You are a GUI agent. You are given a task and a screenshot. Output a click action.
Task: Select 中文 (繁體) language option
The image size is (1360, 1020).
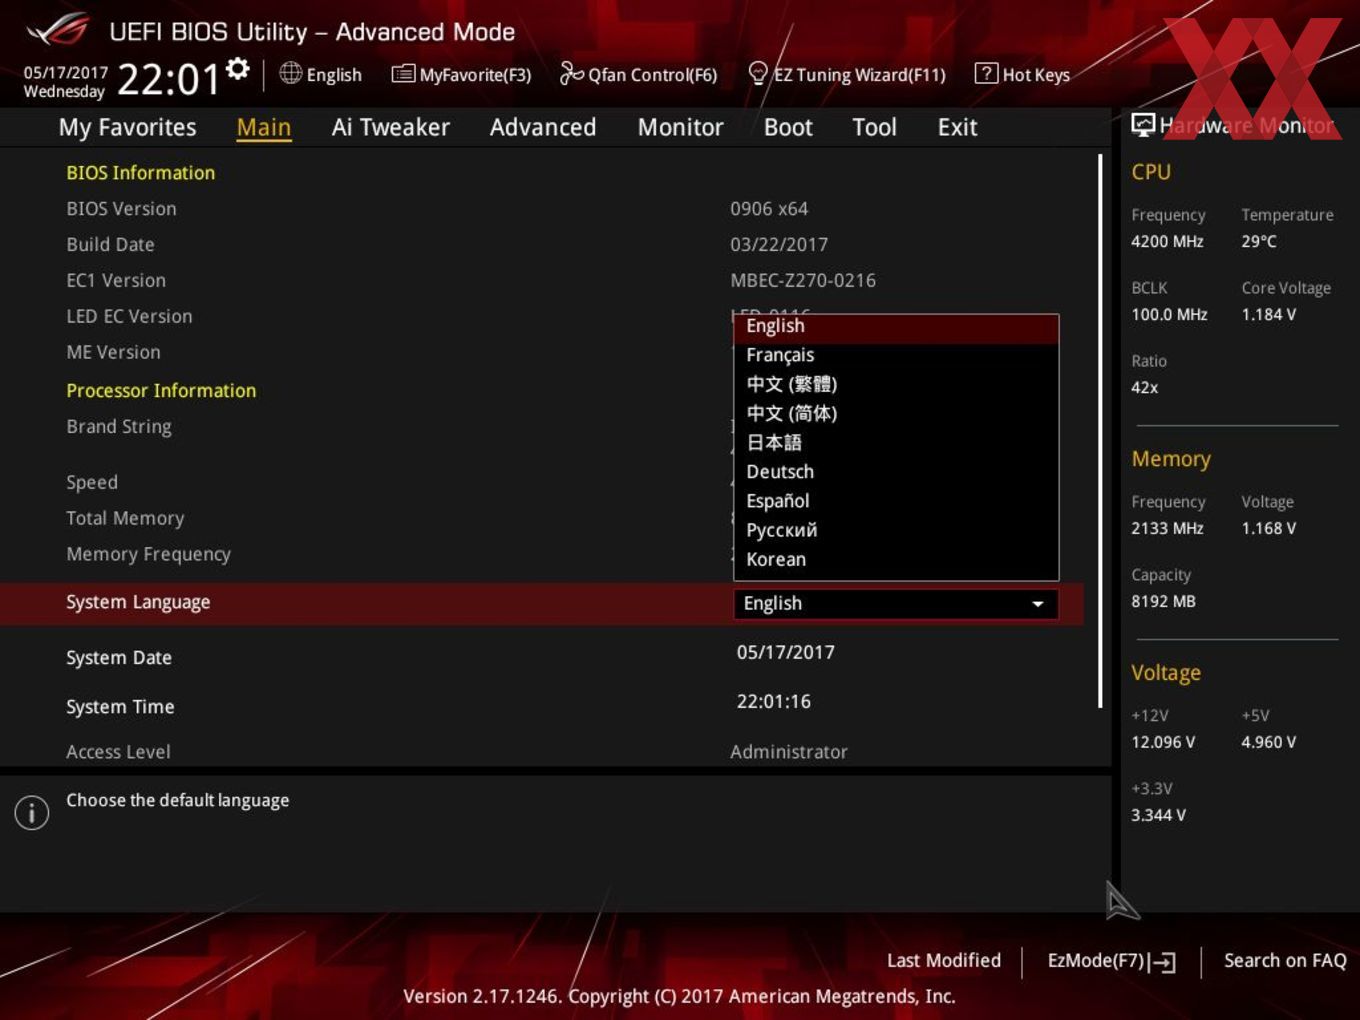(x=896, y=384)
